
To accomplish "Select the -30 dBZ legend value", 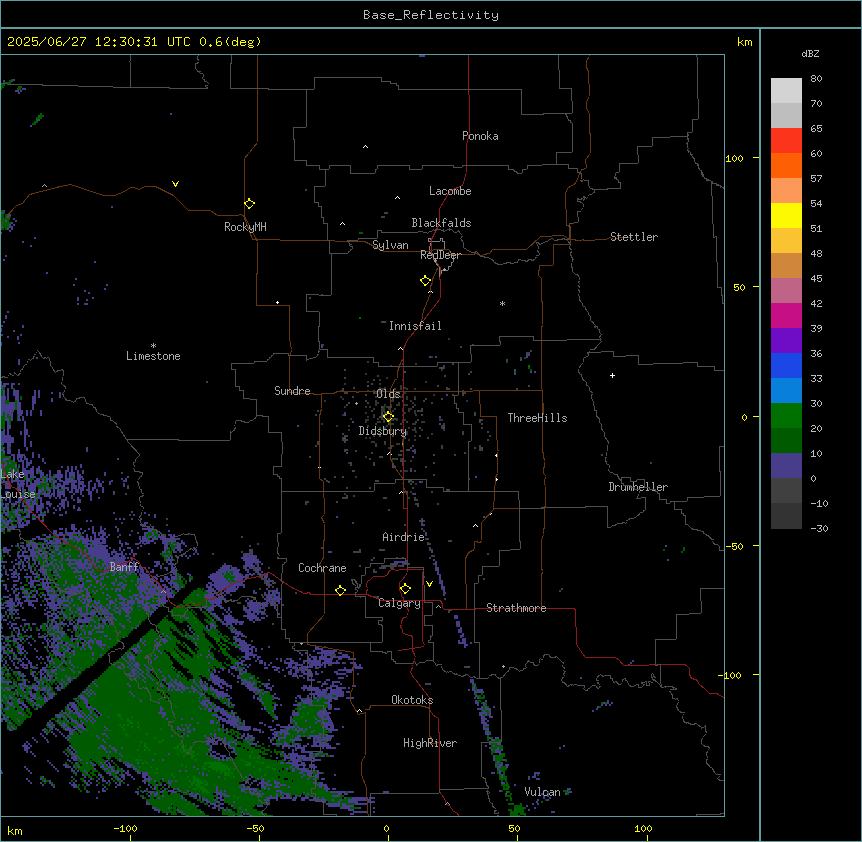I will tap(819, 528).
